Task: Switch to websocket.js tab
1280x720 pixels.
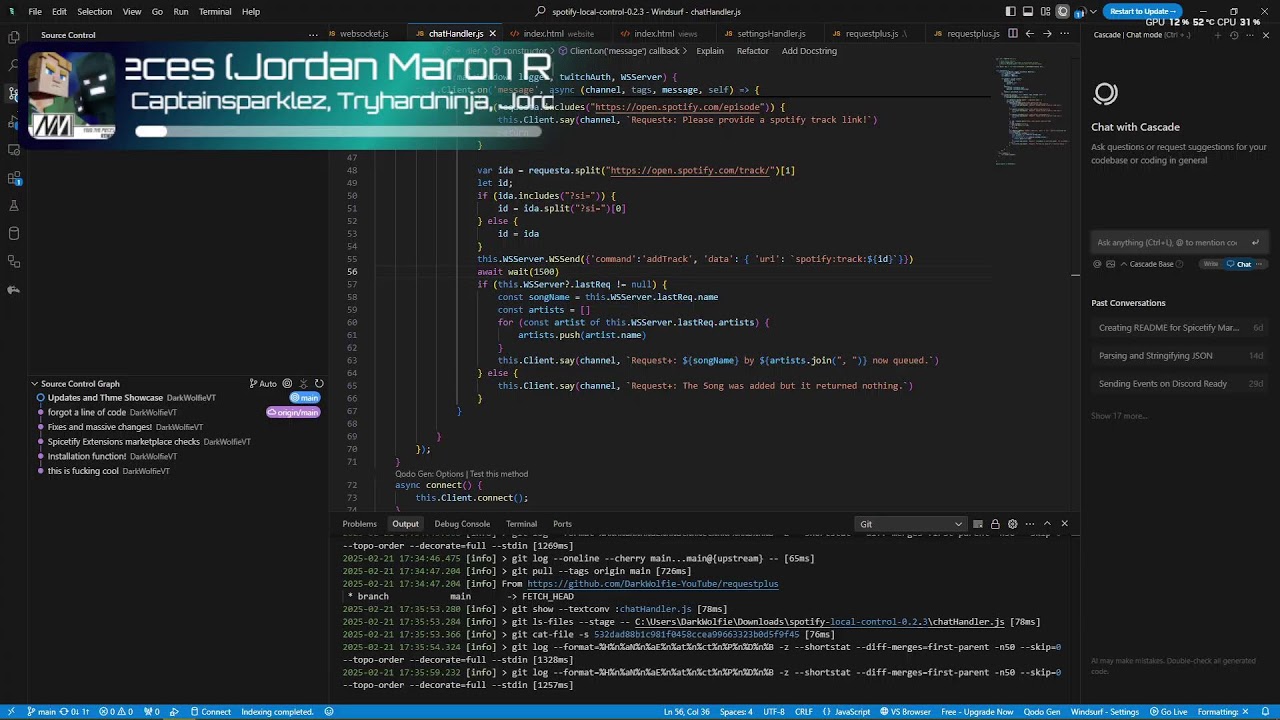Action: [364, 34]
